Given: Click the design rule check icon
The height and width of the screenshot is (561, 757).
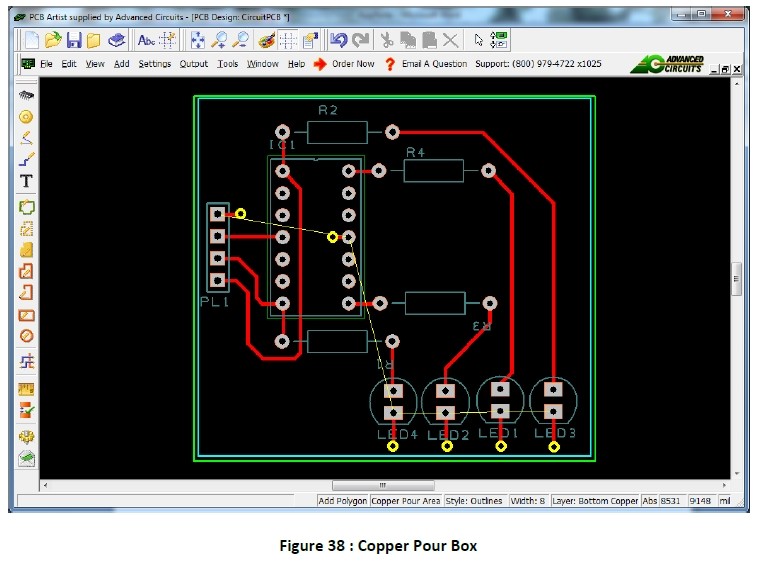Looking at the screenshot, I should [x=26, y=410].
